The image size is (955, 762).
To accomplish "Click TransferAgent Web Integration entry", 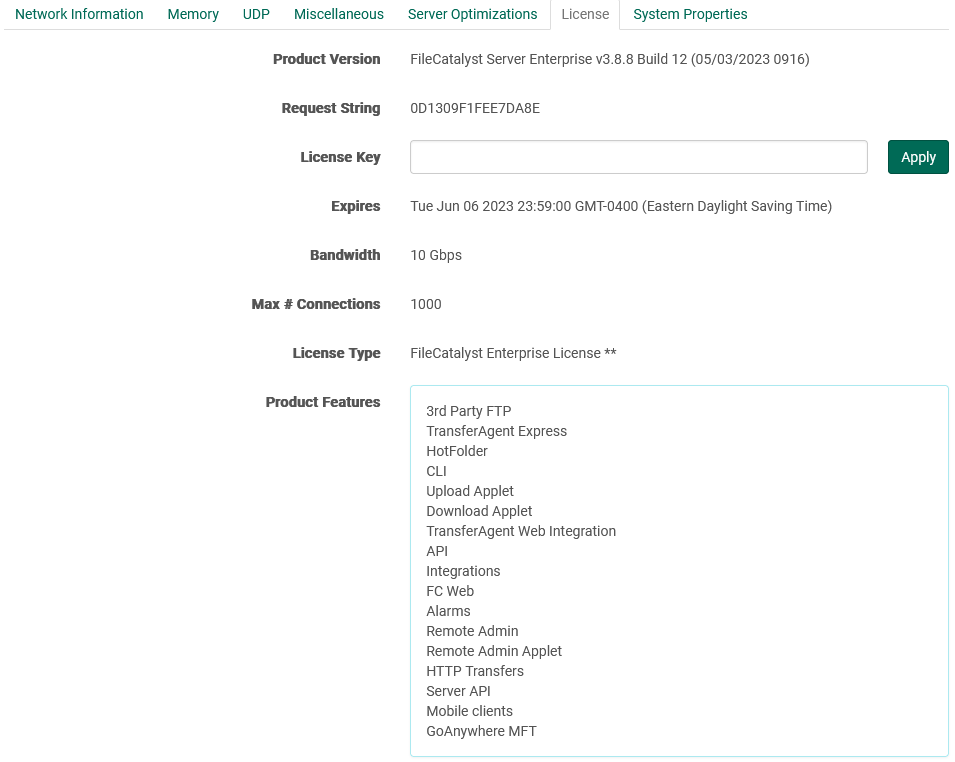I will pos(521,531).
